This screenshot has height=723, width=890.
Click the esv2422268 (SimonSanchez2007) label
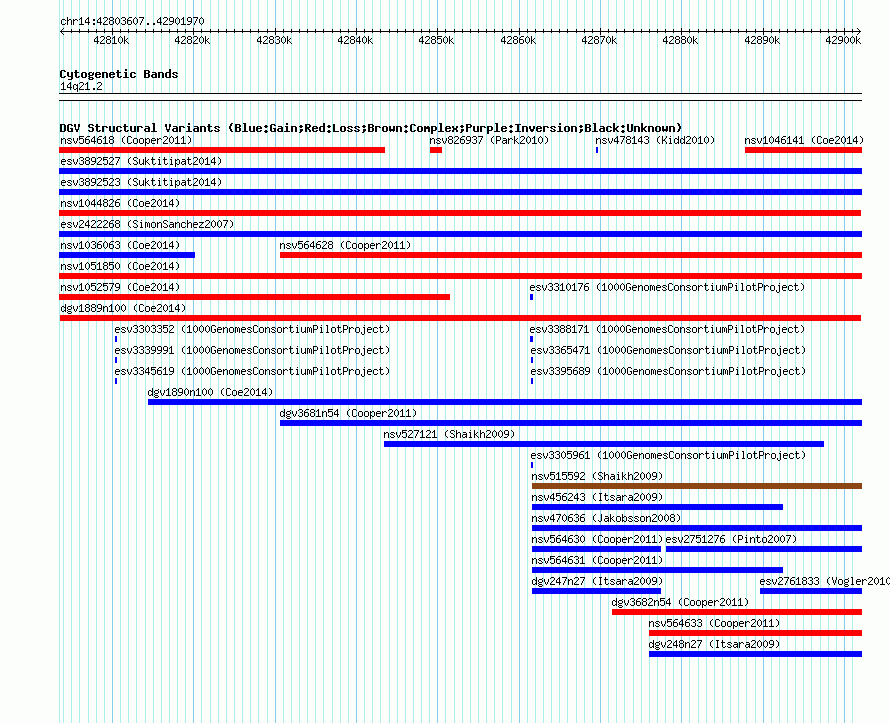click(x=147, y=224)
